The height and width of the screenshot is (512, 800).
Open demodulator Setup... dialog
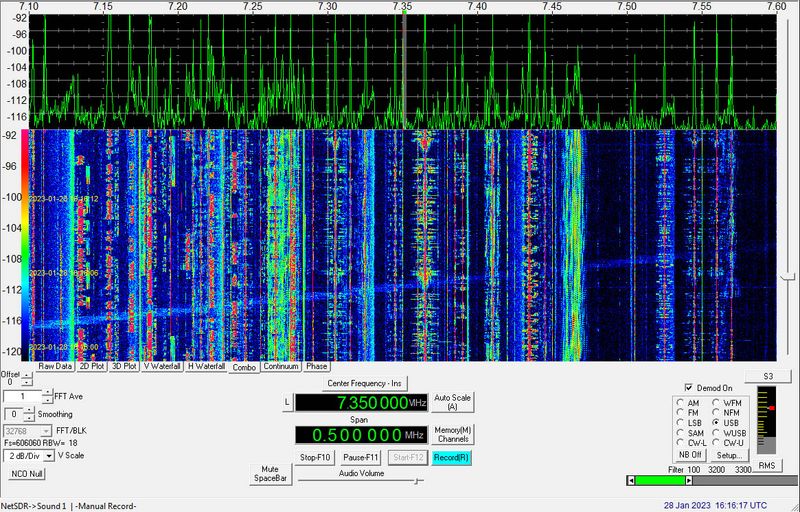point(729,455)
